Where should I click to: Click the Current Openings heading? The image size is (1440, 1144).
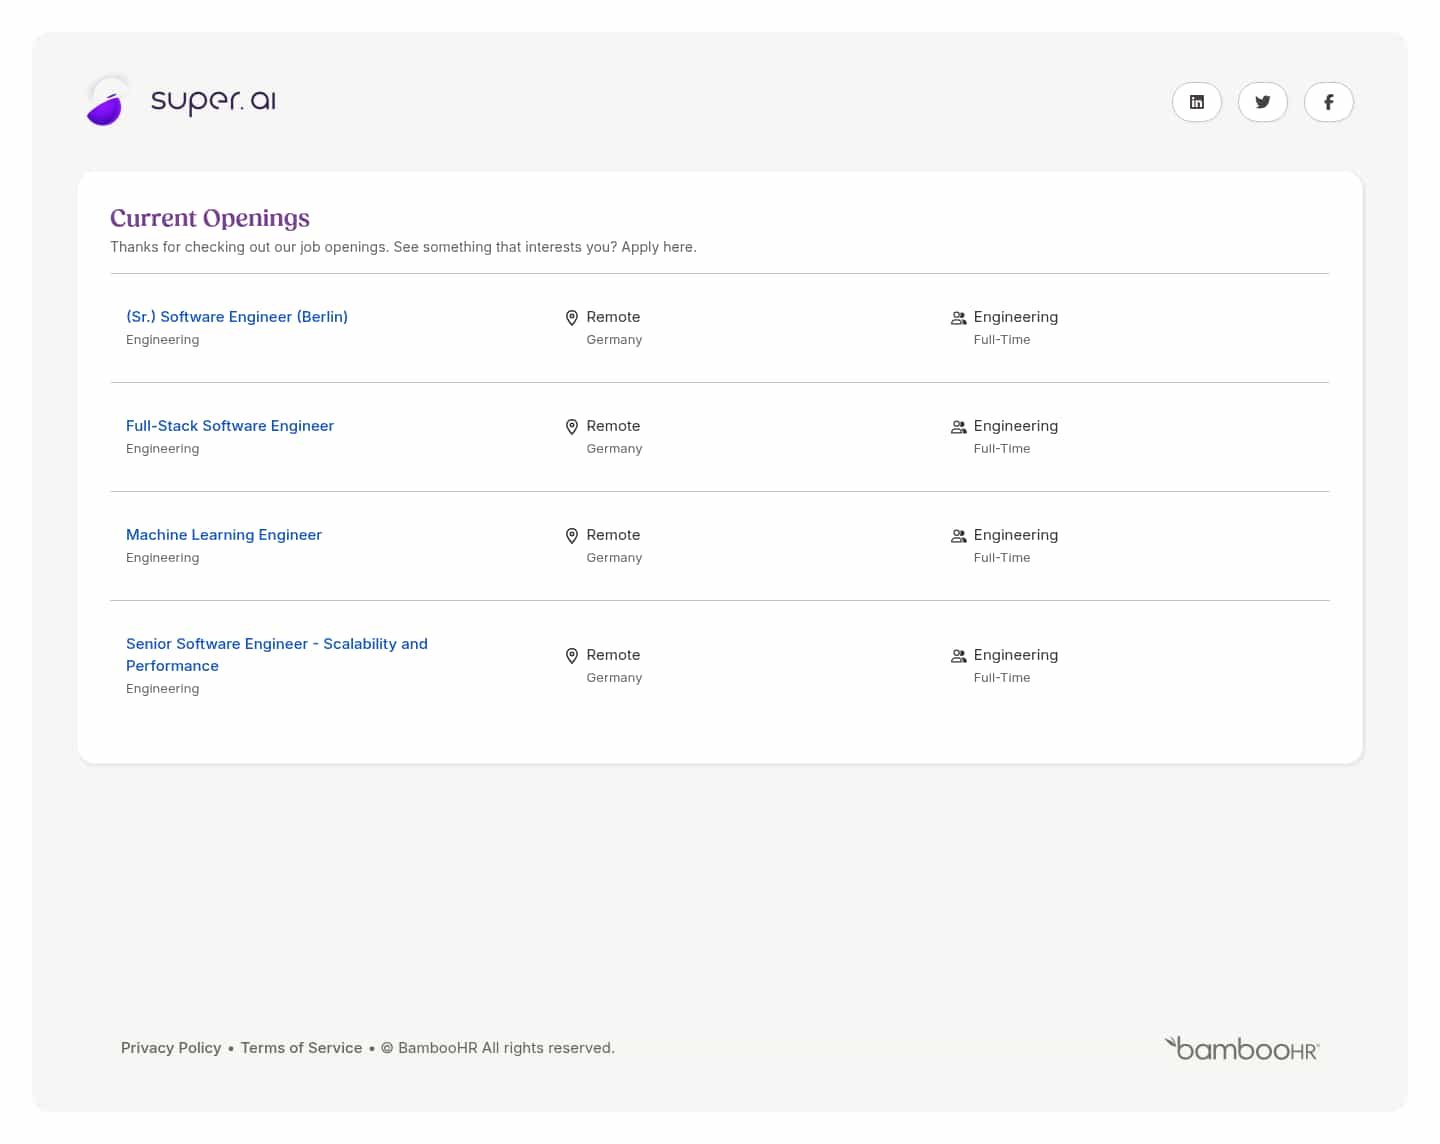(210, 218)
